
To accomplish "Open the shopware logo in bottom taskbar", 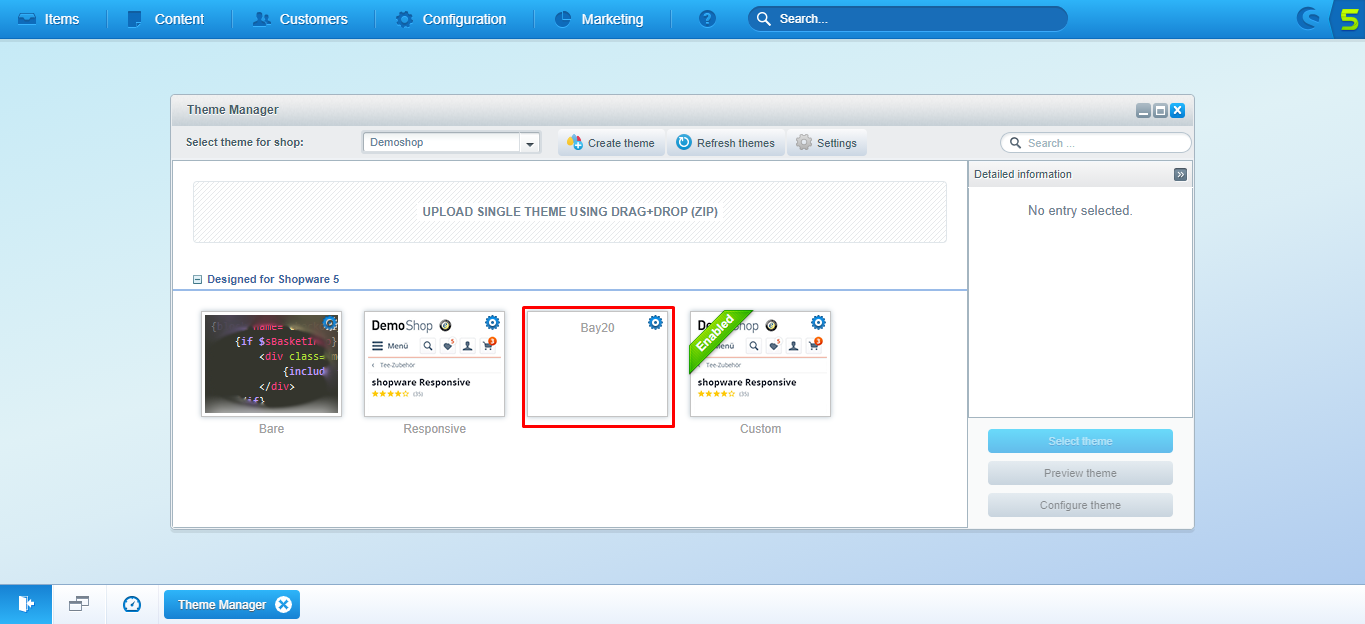I will [26, 603].
